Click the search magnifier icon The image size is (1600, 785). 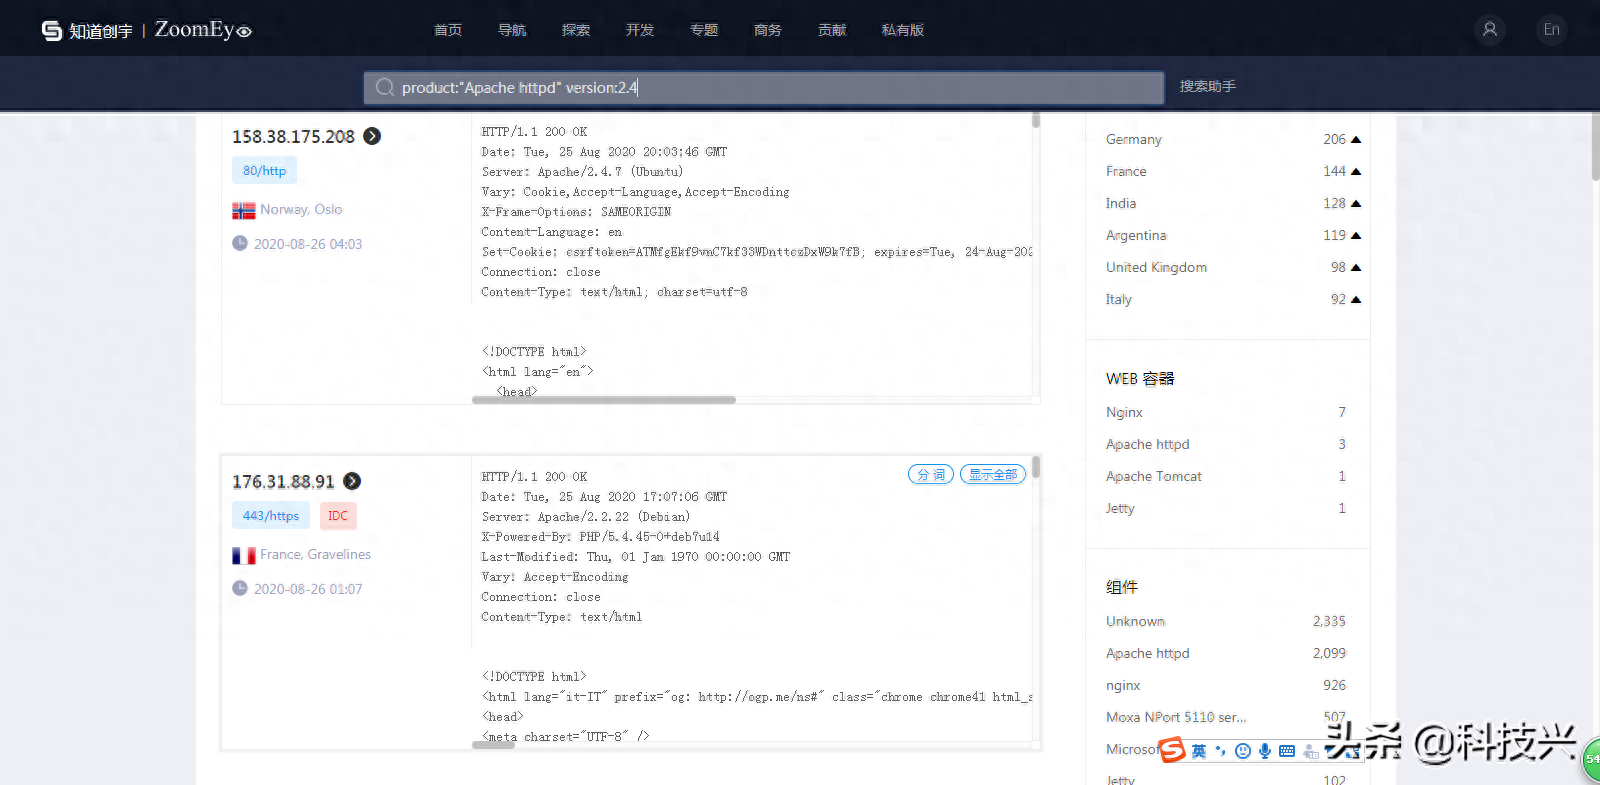384,88
